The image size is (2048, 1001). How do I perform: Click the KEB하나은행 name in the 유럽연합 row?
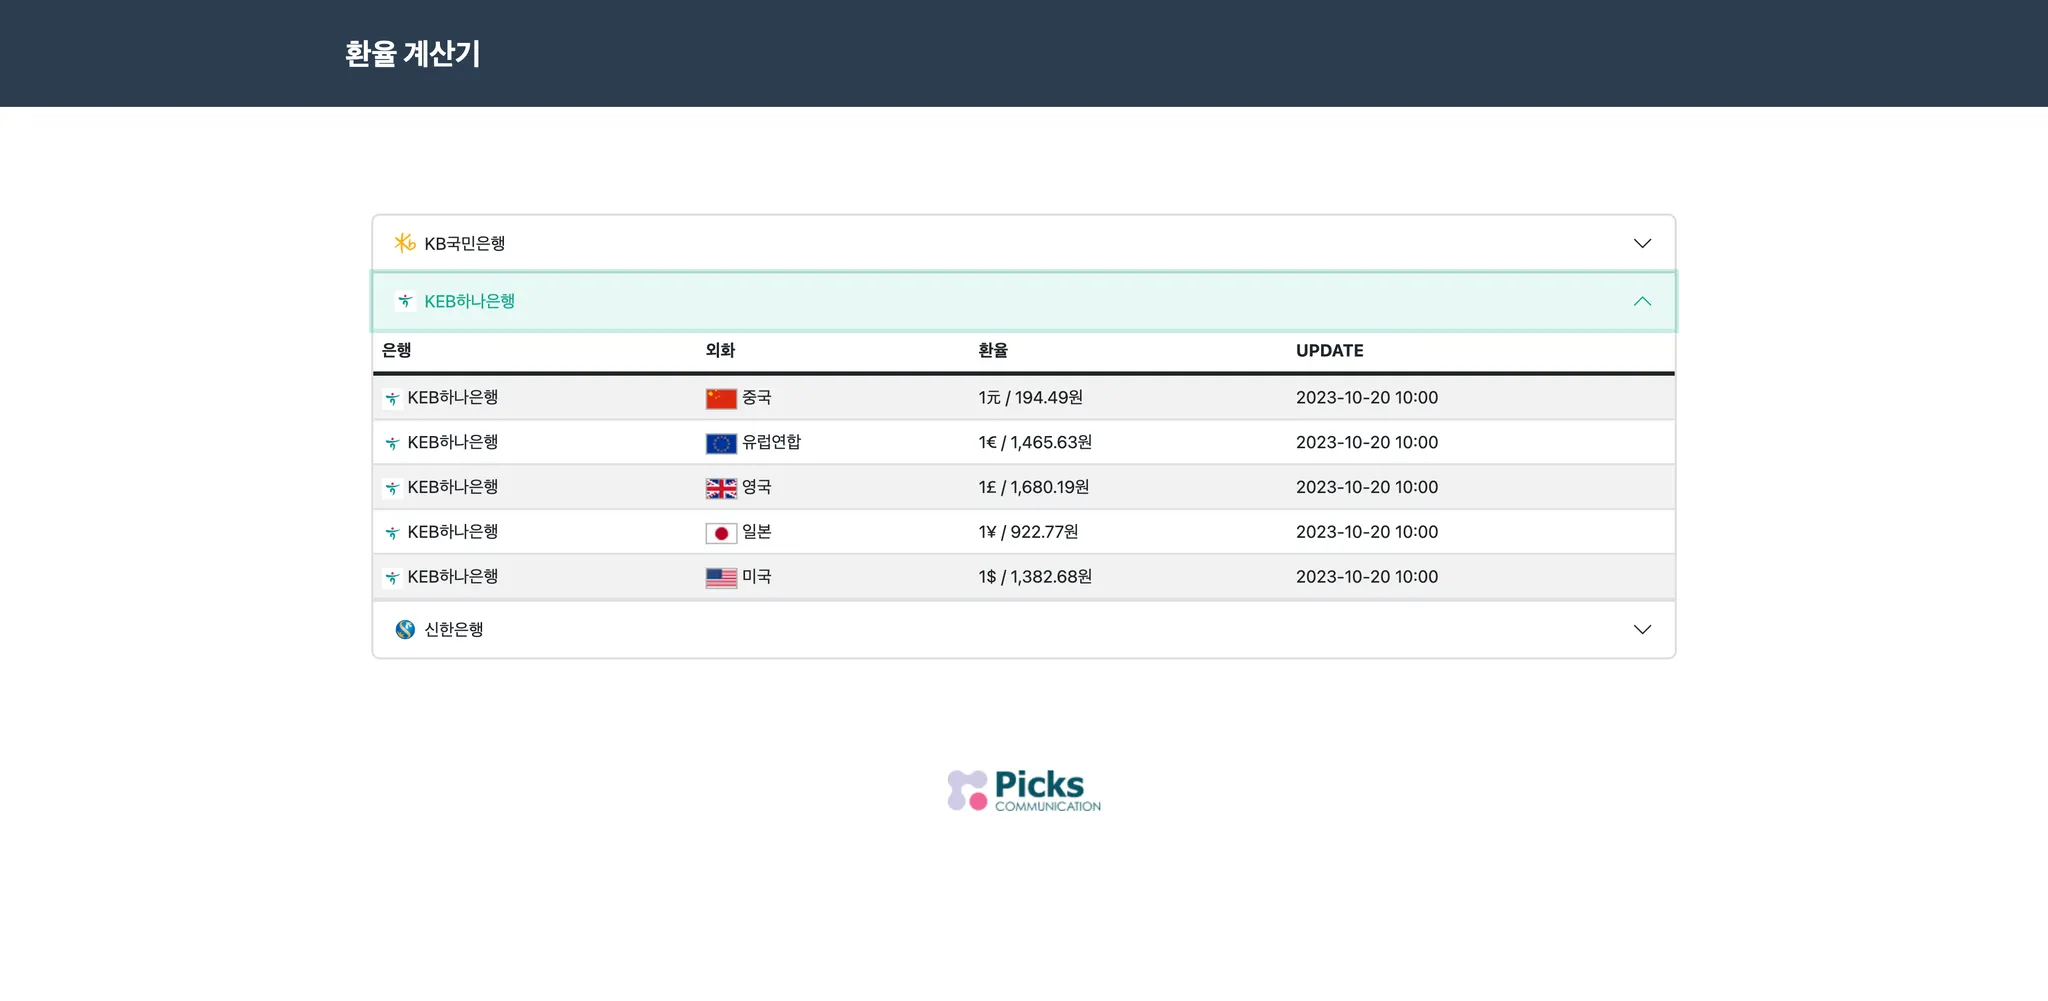453,442
